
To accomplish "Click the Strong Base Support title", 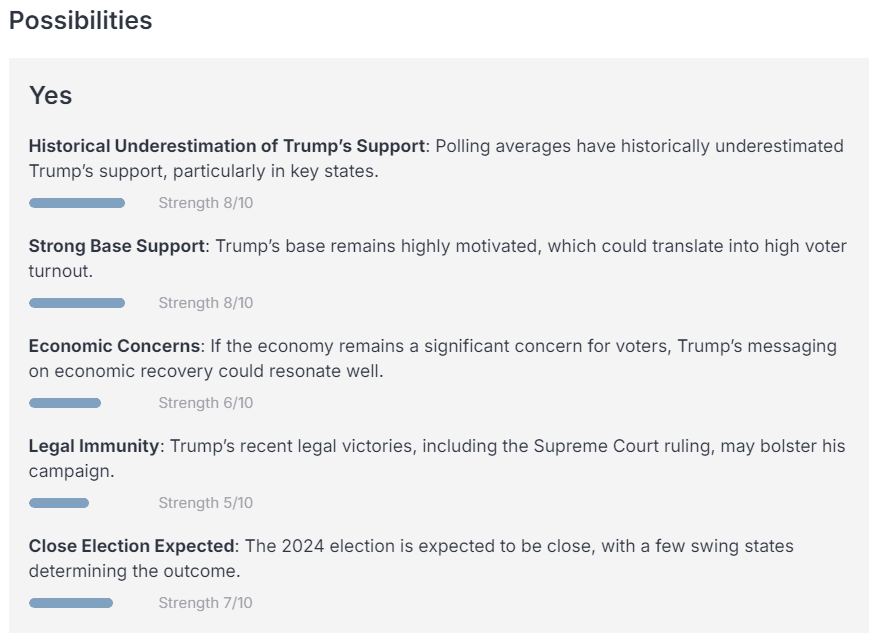I will point(116,246).
